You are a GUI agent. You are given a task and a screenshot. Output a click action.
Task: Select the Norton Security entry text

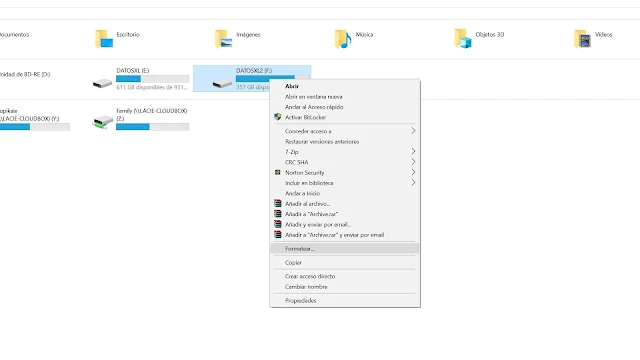304,173
